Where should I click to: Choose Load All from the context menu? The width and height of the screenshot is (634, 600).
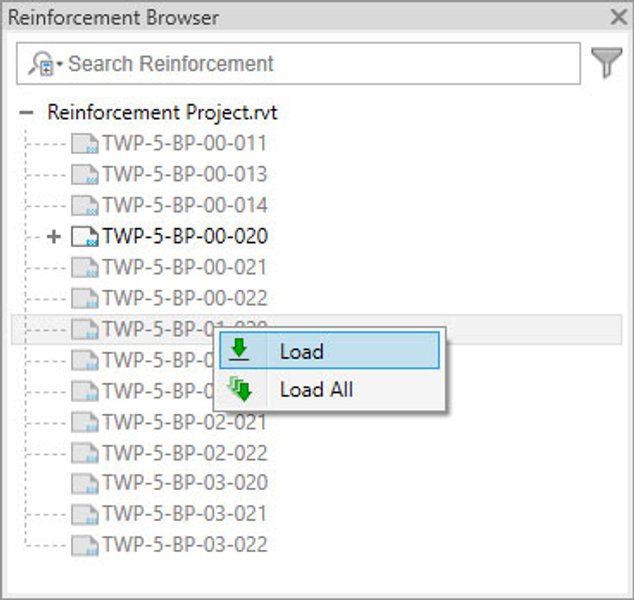(x=316, y=390)
